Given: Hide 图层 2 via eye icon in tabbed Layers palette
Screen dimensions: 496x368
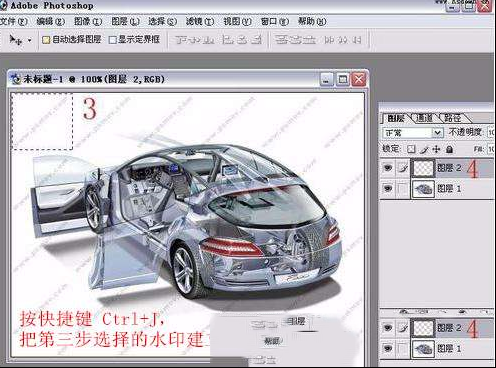Looking at the screenshot, I should 388,168.
